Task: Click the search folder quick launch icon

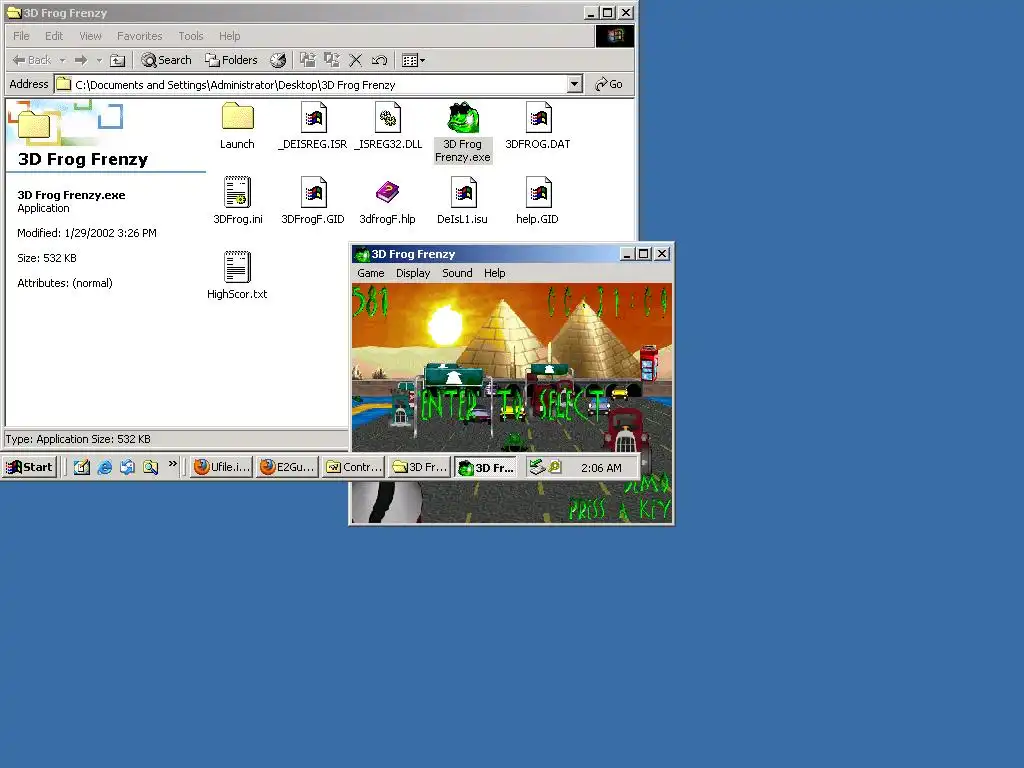Action: coord(150,467)
